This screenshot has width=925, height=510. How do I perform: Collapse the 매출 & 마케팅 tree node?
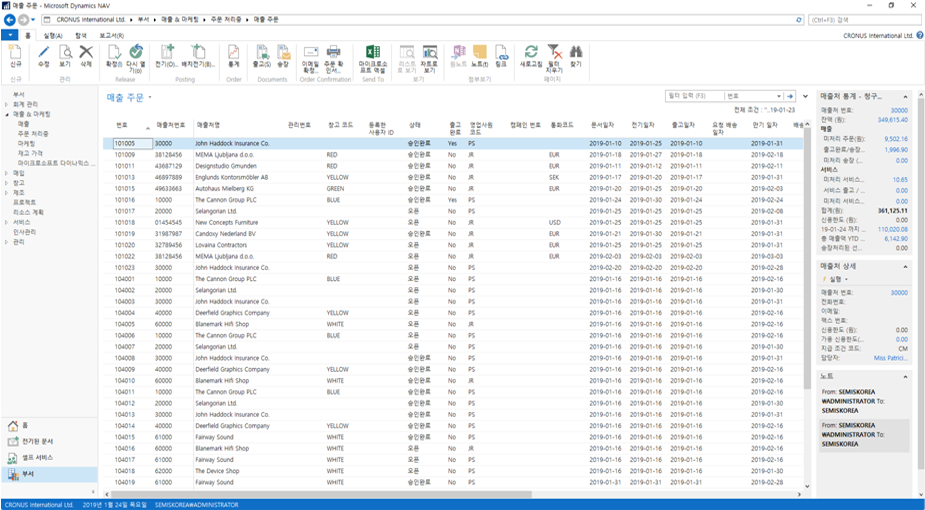pyautogui.click(x=7, y=114)
